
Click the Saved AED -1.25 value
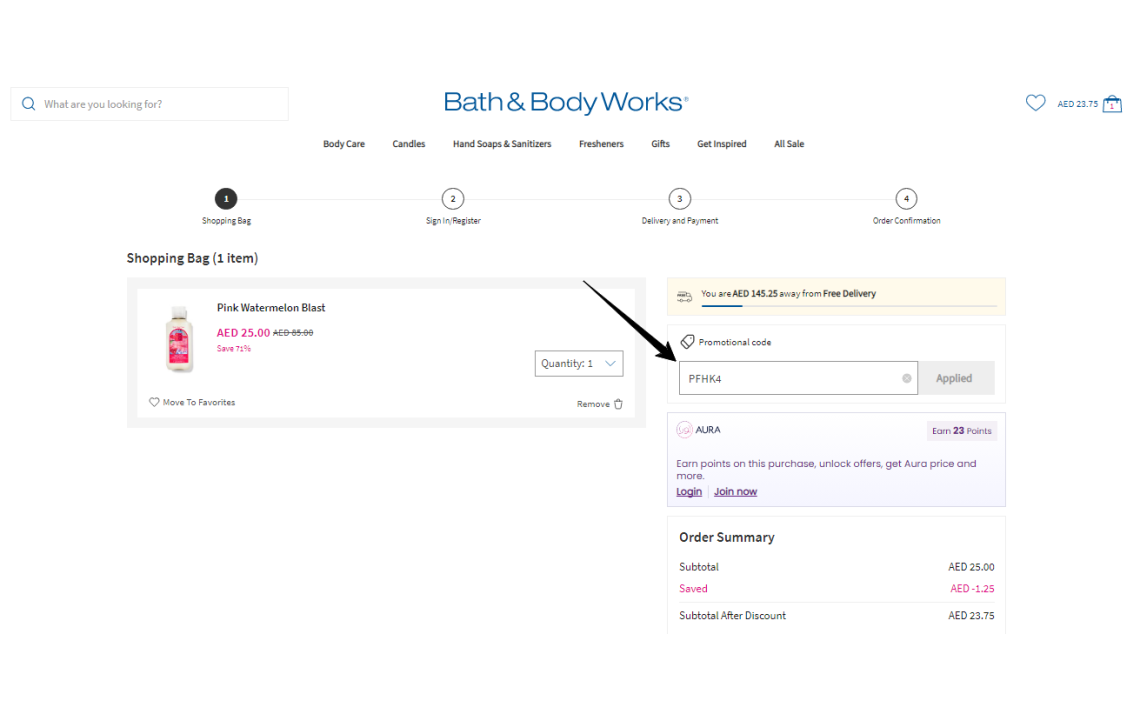click(x=972, y=588)
